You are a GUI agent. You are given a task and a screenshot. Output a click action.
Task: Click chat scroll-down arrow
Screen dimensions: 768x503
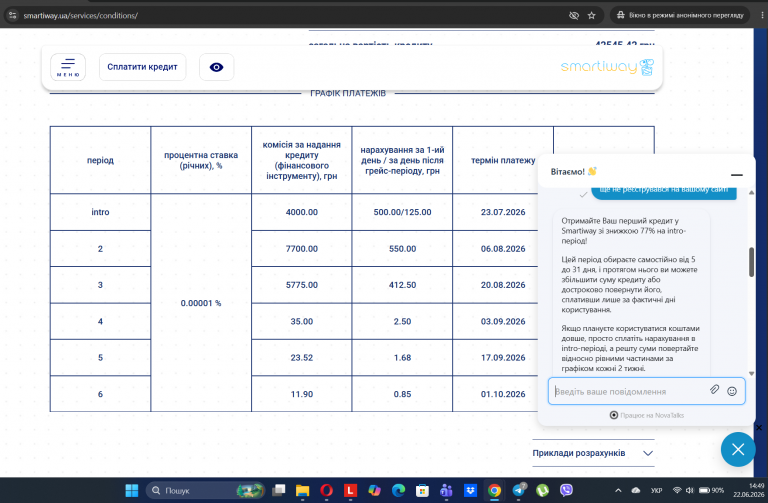[x=751, y=374]
